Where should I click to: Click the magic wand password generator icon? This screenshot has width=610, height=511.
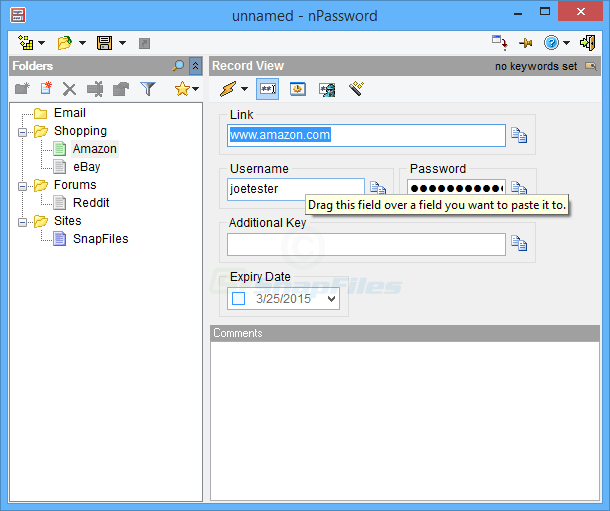[x=356, y=89]
